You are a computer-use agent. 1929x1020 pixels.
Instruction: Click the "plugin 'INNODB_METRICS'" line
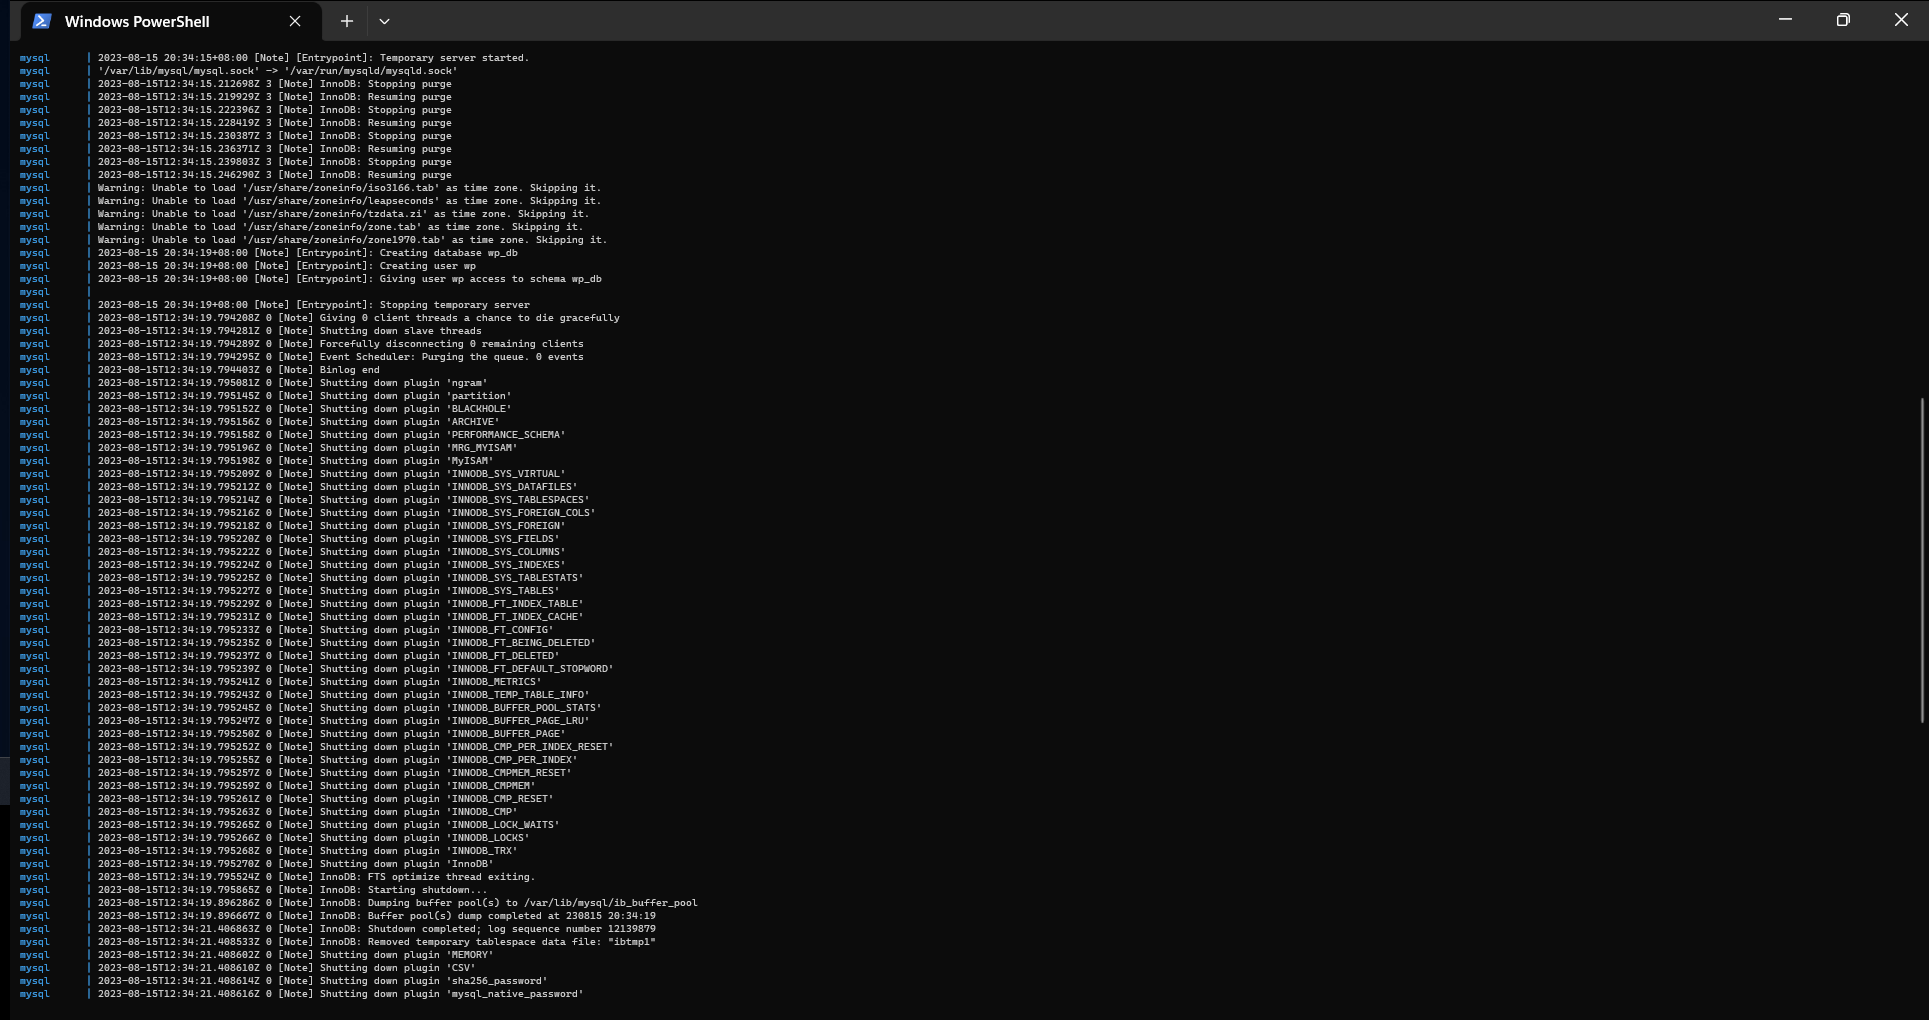click(x=319, y=682)
